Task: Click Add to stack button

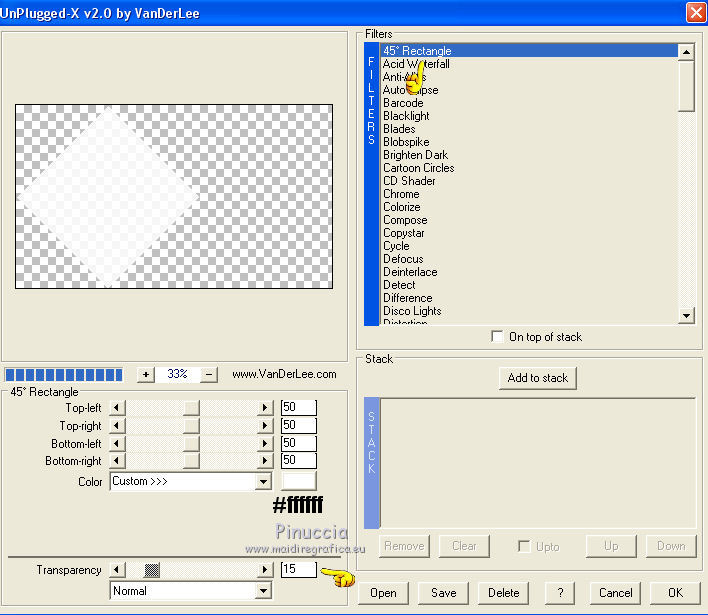Action: point(538,378)
